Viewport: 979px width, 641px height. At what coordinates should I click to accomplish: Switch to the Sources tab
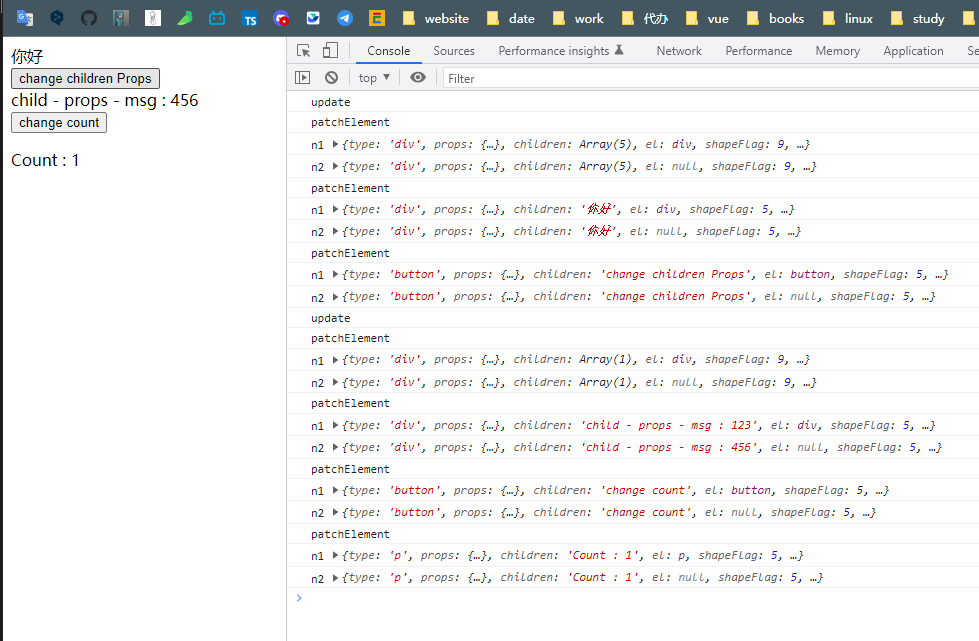pos(454,51)
